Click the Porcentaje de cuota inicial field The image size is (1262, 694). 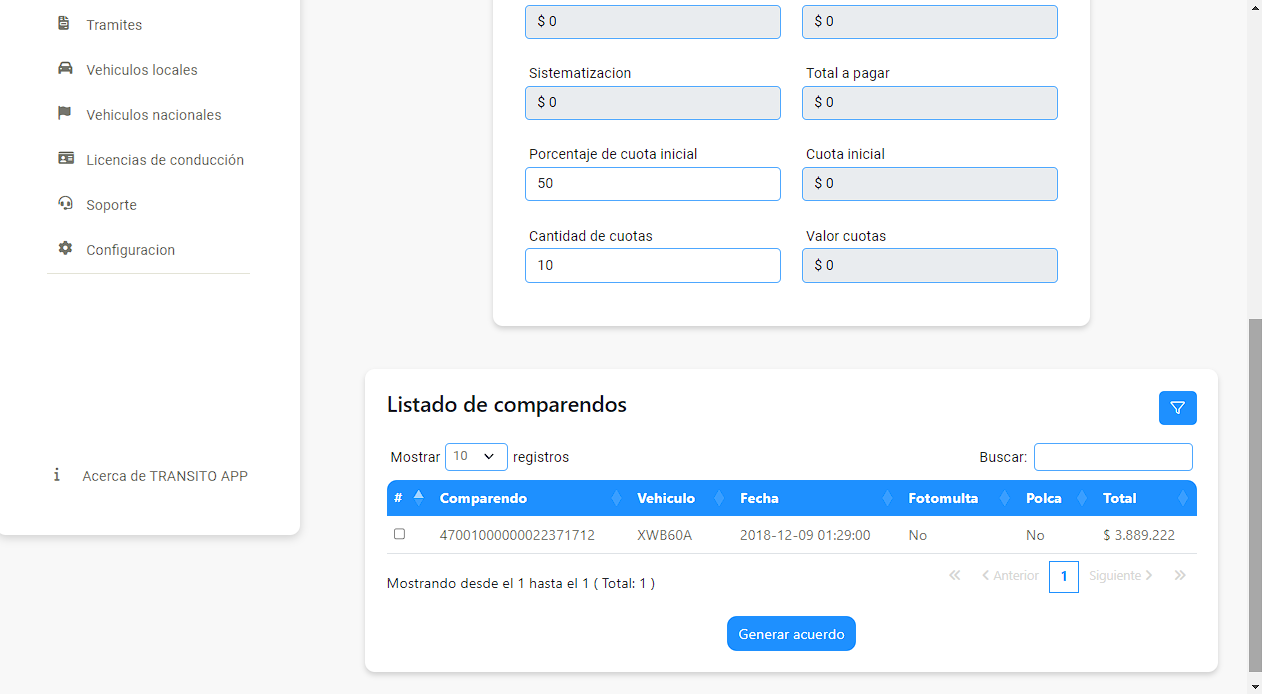coord(652,184)
